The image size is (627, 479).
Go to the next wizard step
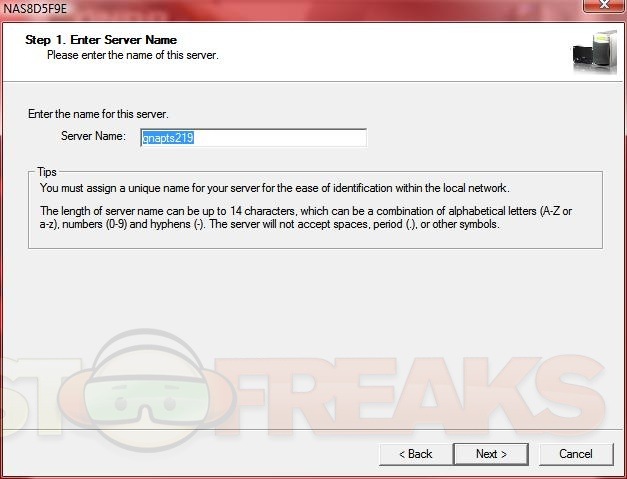coord(491,454)
